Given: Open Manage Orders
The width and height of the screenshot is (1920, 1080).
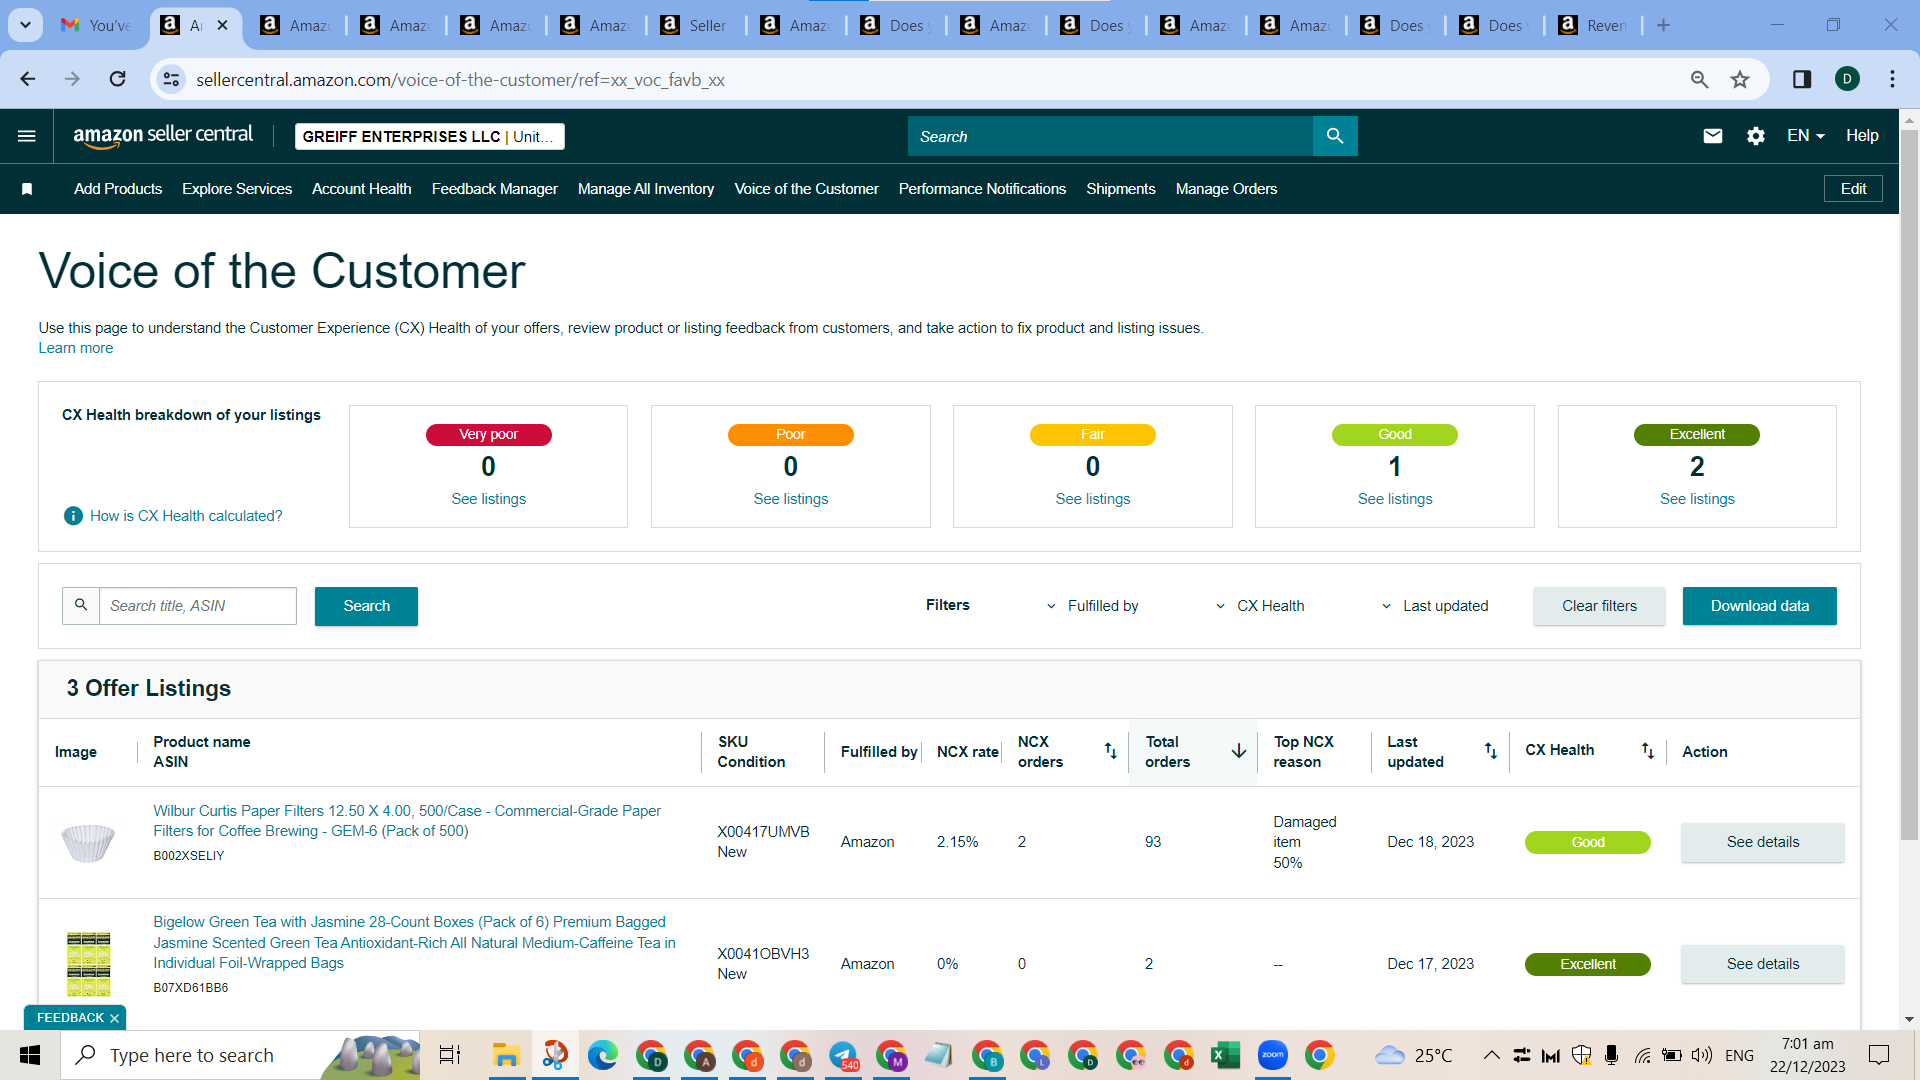Looking at the screenshot, I should pos(1227,189).
